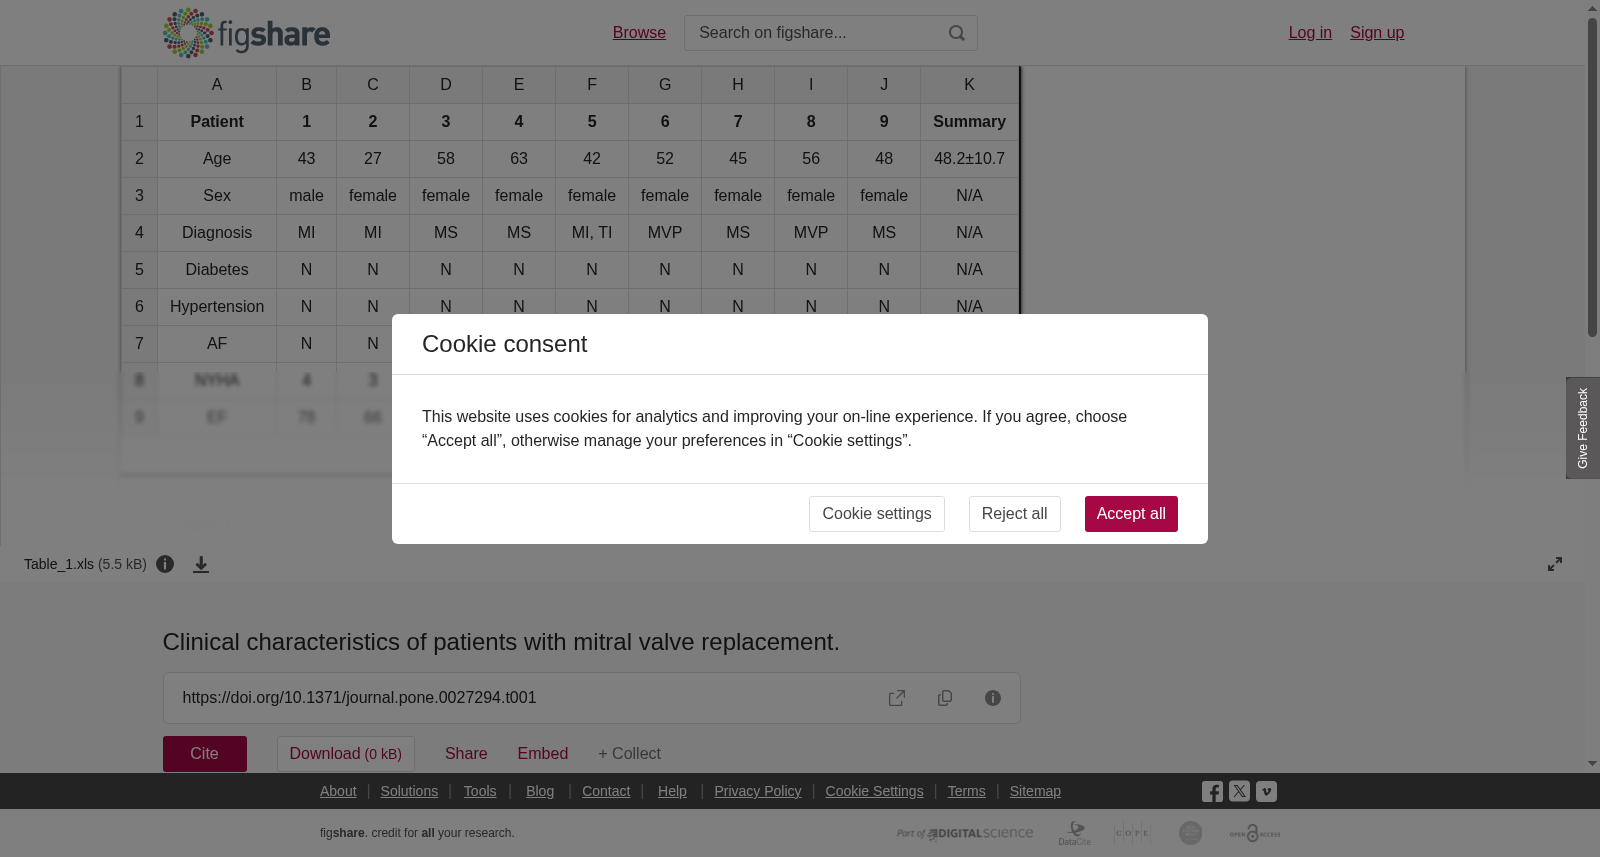This screenshot has height=857, width=1600.
Task: Open the Give Feedback side tab
Action: (1583, 428)
